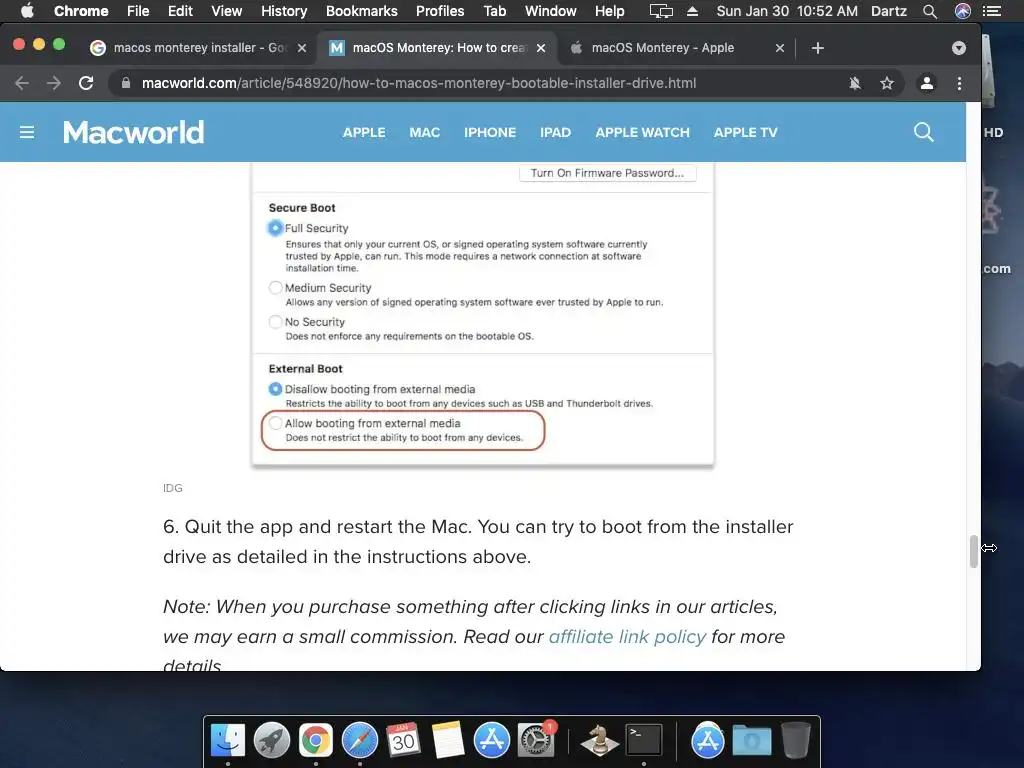Open the Chrome profile avatar
Image resolution: width=1024 pixels, height=768 pixels.
tap(926, 83)
